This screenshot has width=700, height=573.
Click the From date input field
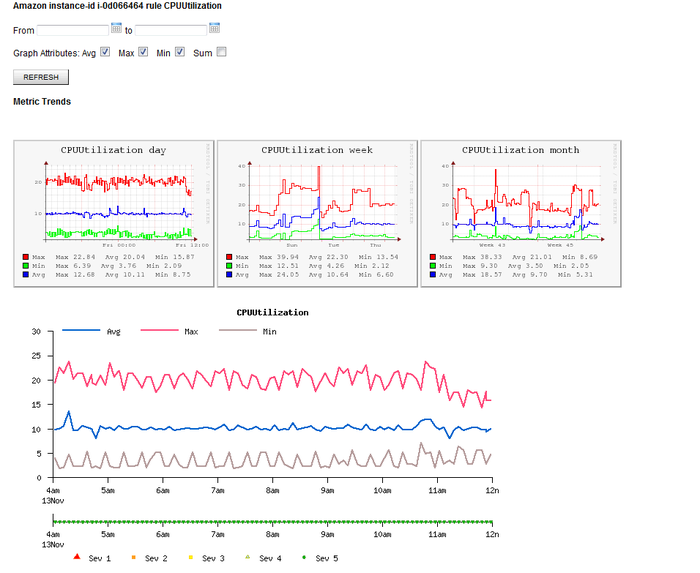point(73,30)
